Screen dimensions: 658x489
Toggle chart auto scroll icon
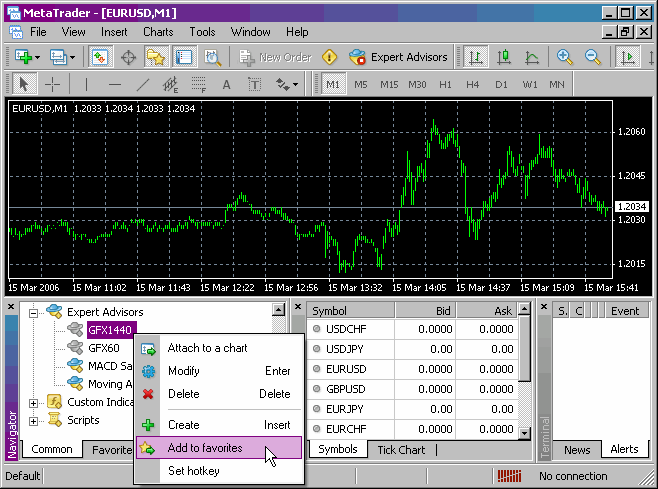[627, 57]
